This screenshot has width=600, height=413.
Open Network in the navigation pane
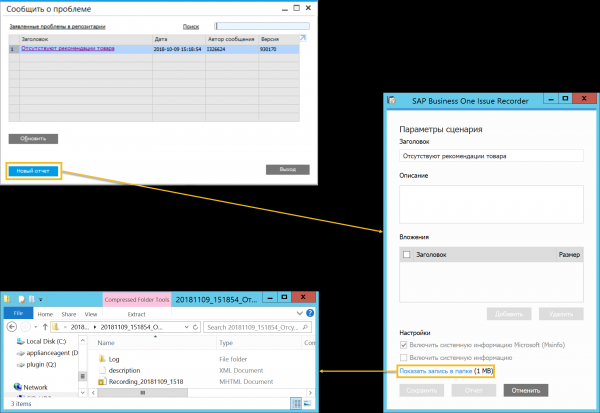35,386
